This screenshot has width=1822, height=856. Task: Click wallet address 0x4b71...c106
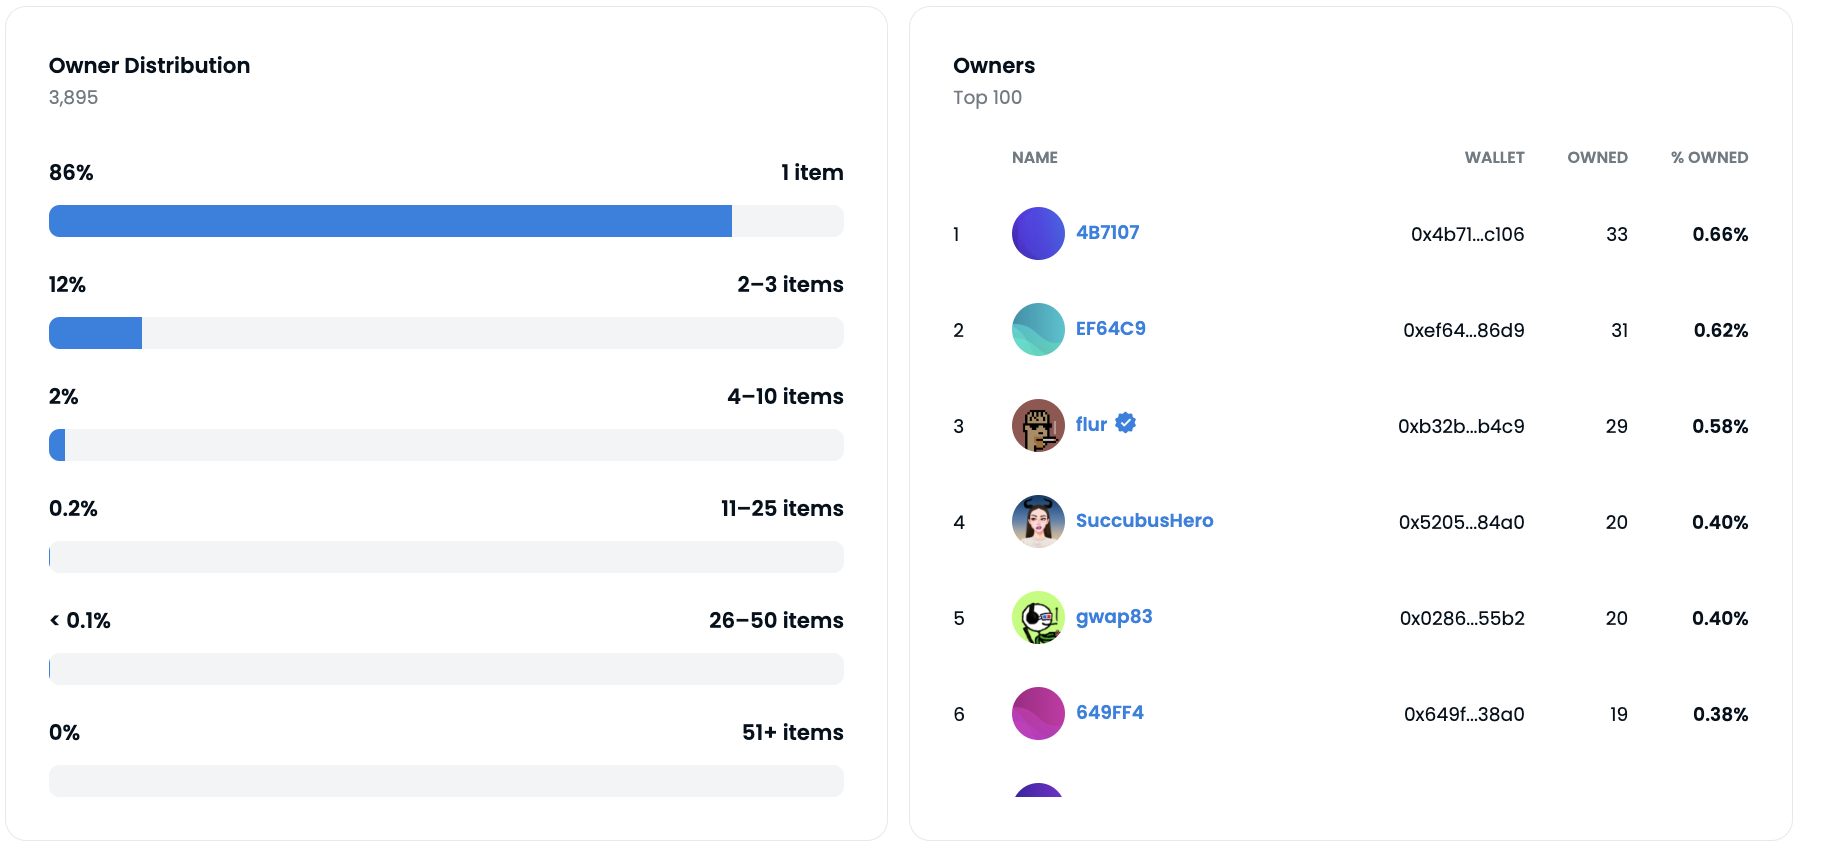tap(1467, 234)
